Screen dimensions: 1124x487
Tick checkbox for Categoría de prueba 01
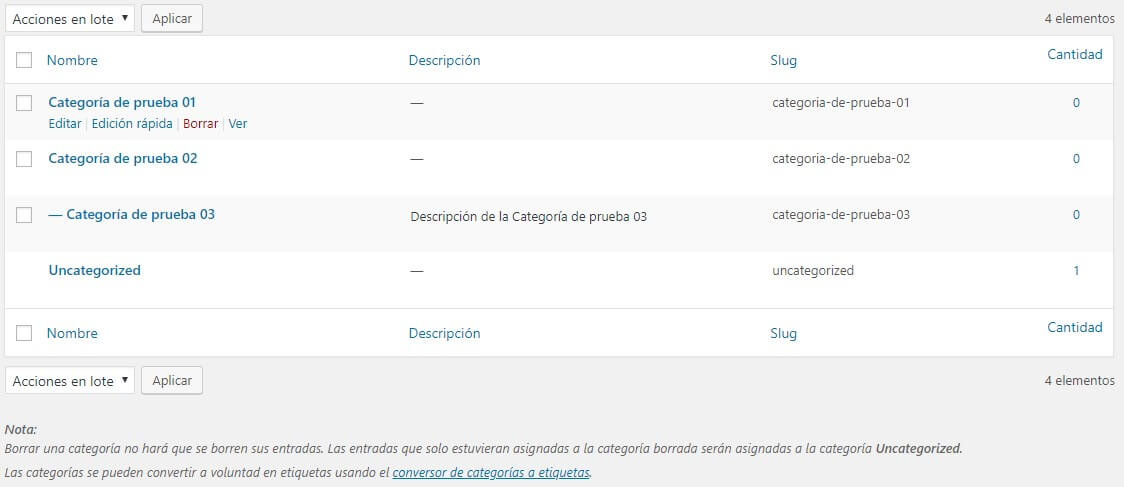[x=25, y=103]
